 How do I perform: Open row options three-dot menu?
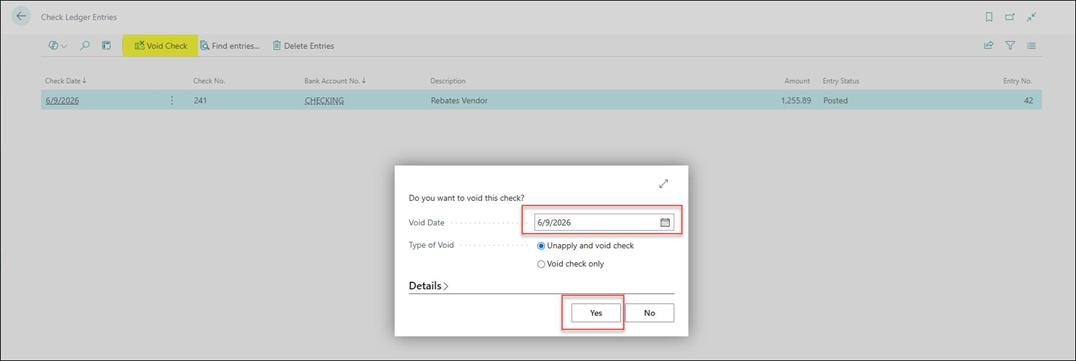172,100
